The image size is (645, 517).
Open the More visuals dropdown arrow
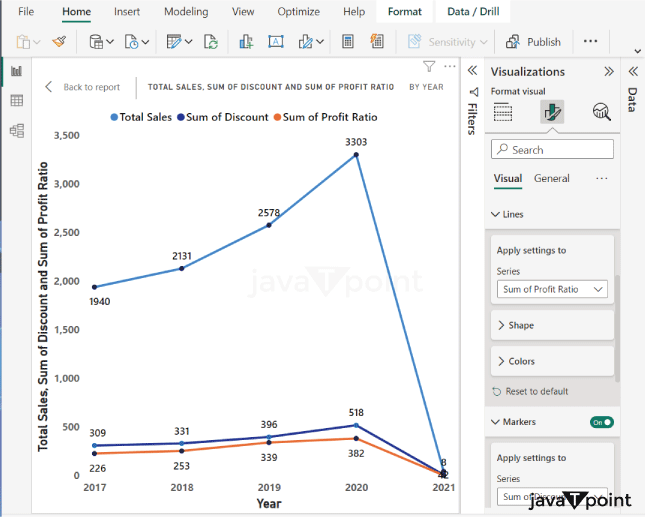[x=320, y=42]
